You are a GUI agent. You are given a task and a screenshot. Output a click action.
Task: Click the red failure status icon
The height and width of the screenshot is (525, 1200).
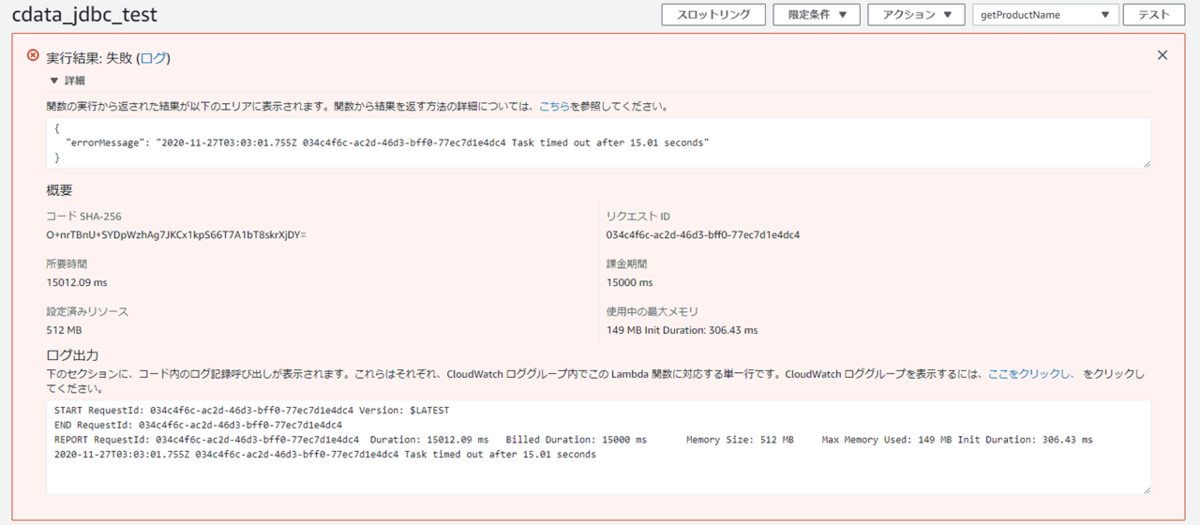[33, 56]
